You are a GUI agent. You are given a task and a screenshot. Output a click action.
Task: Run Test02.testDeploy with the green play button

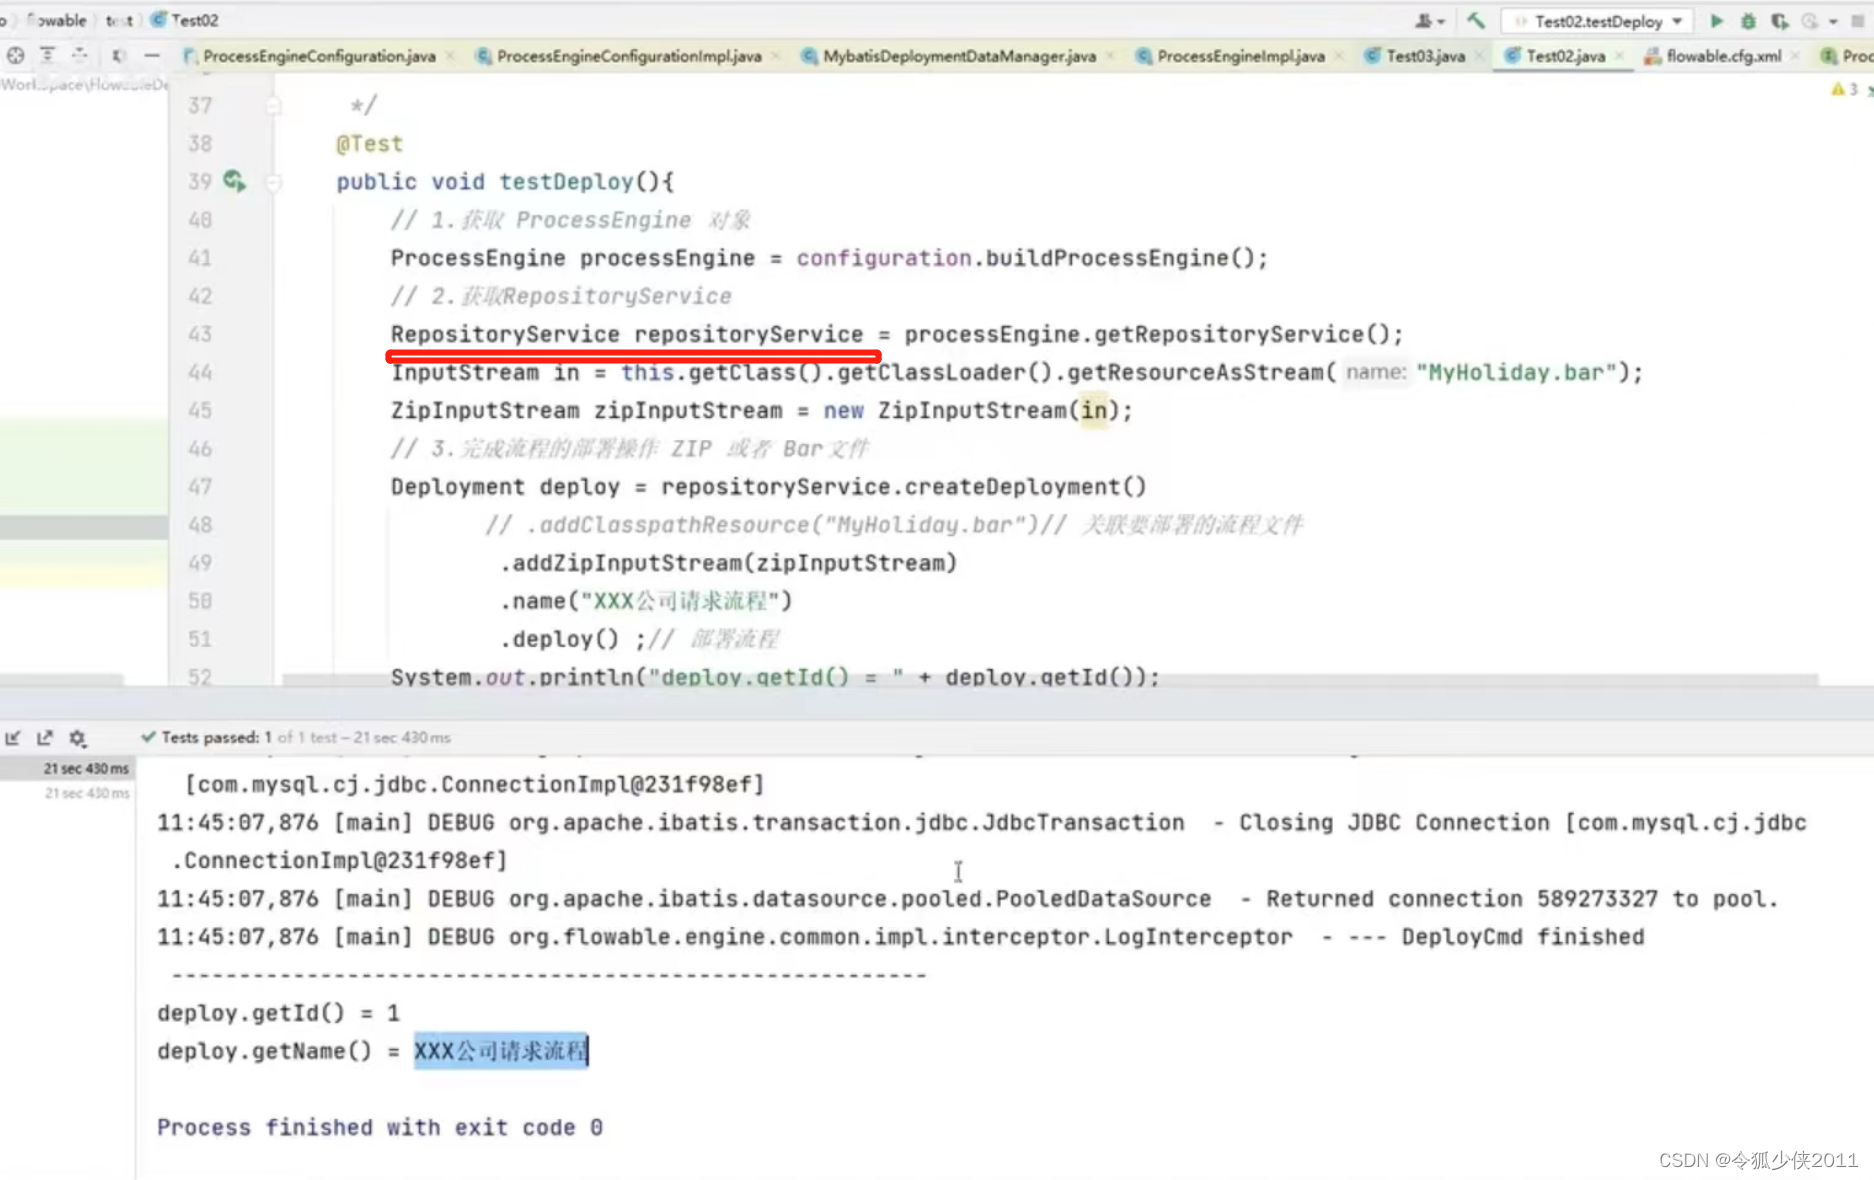coord(1716,20)
